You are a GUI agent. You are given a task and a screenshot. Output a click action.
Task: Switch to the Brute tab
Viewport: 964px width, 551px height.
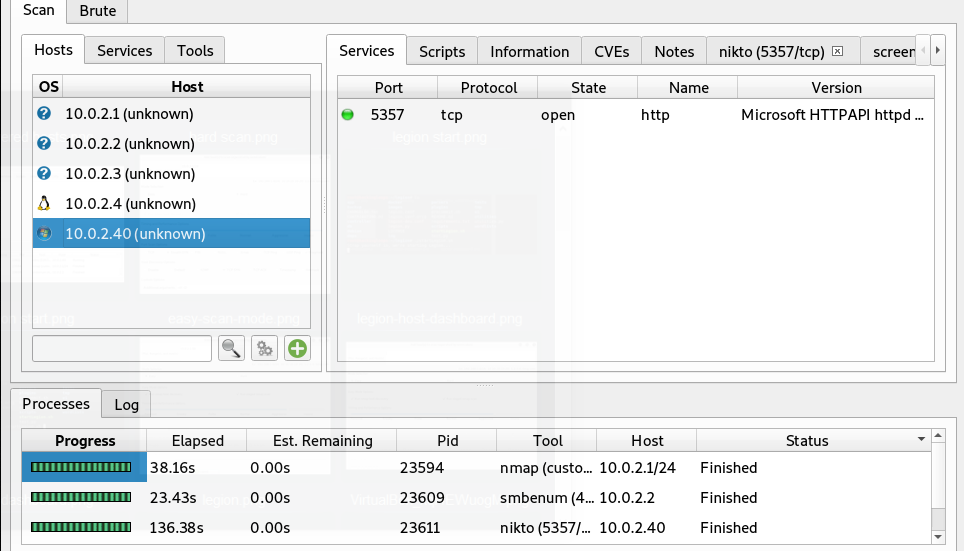pyautogui.click(x=98, y=11)
